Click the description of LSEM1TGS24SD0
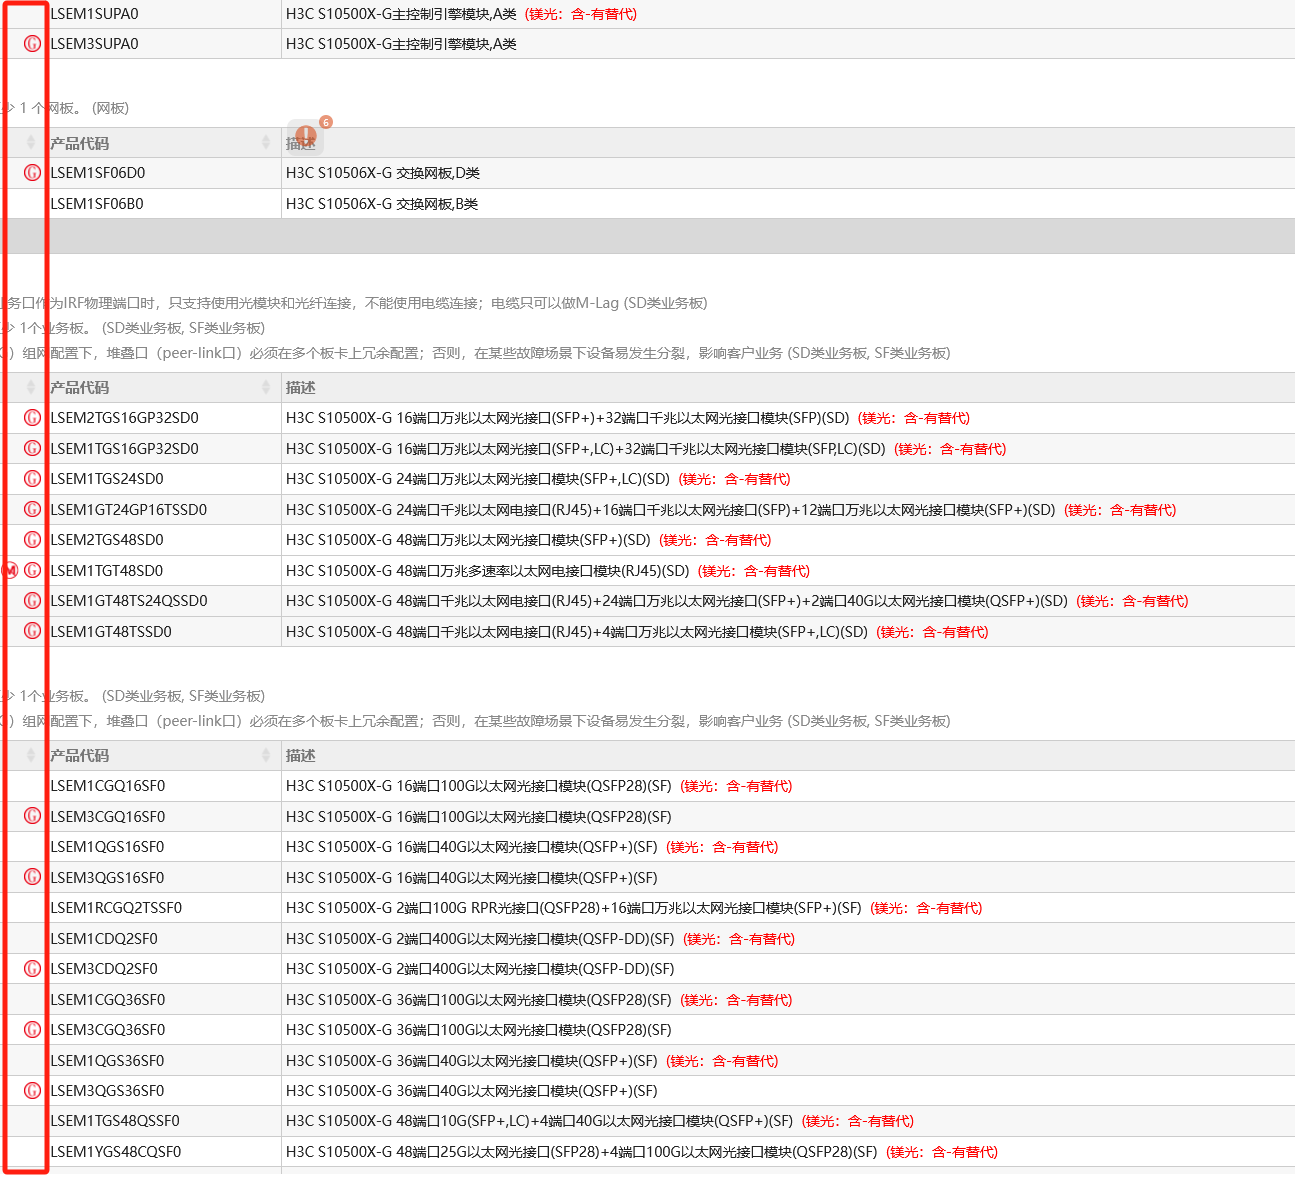The image size is (1295, 1178). click(x=538, y=479)
